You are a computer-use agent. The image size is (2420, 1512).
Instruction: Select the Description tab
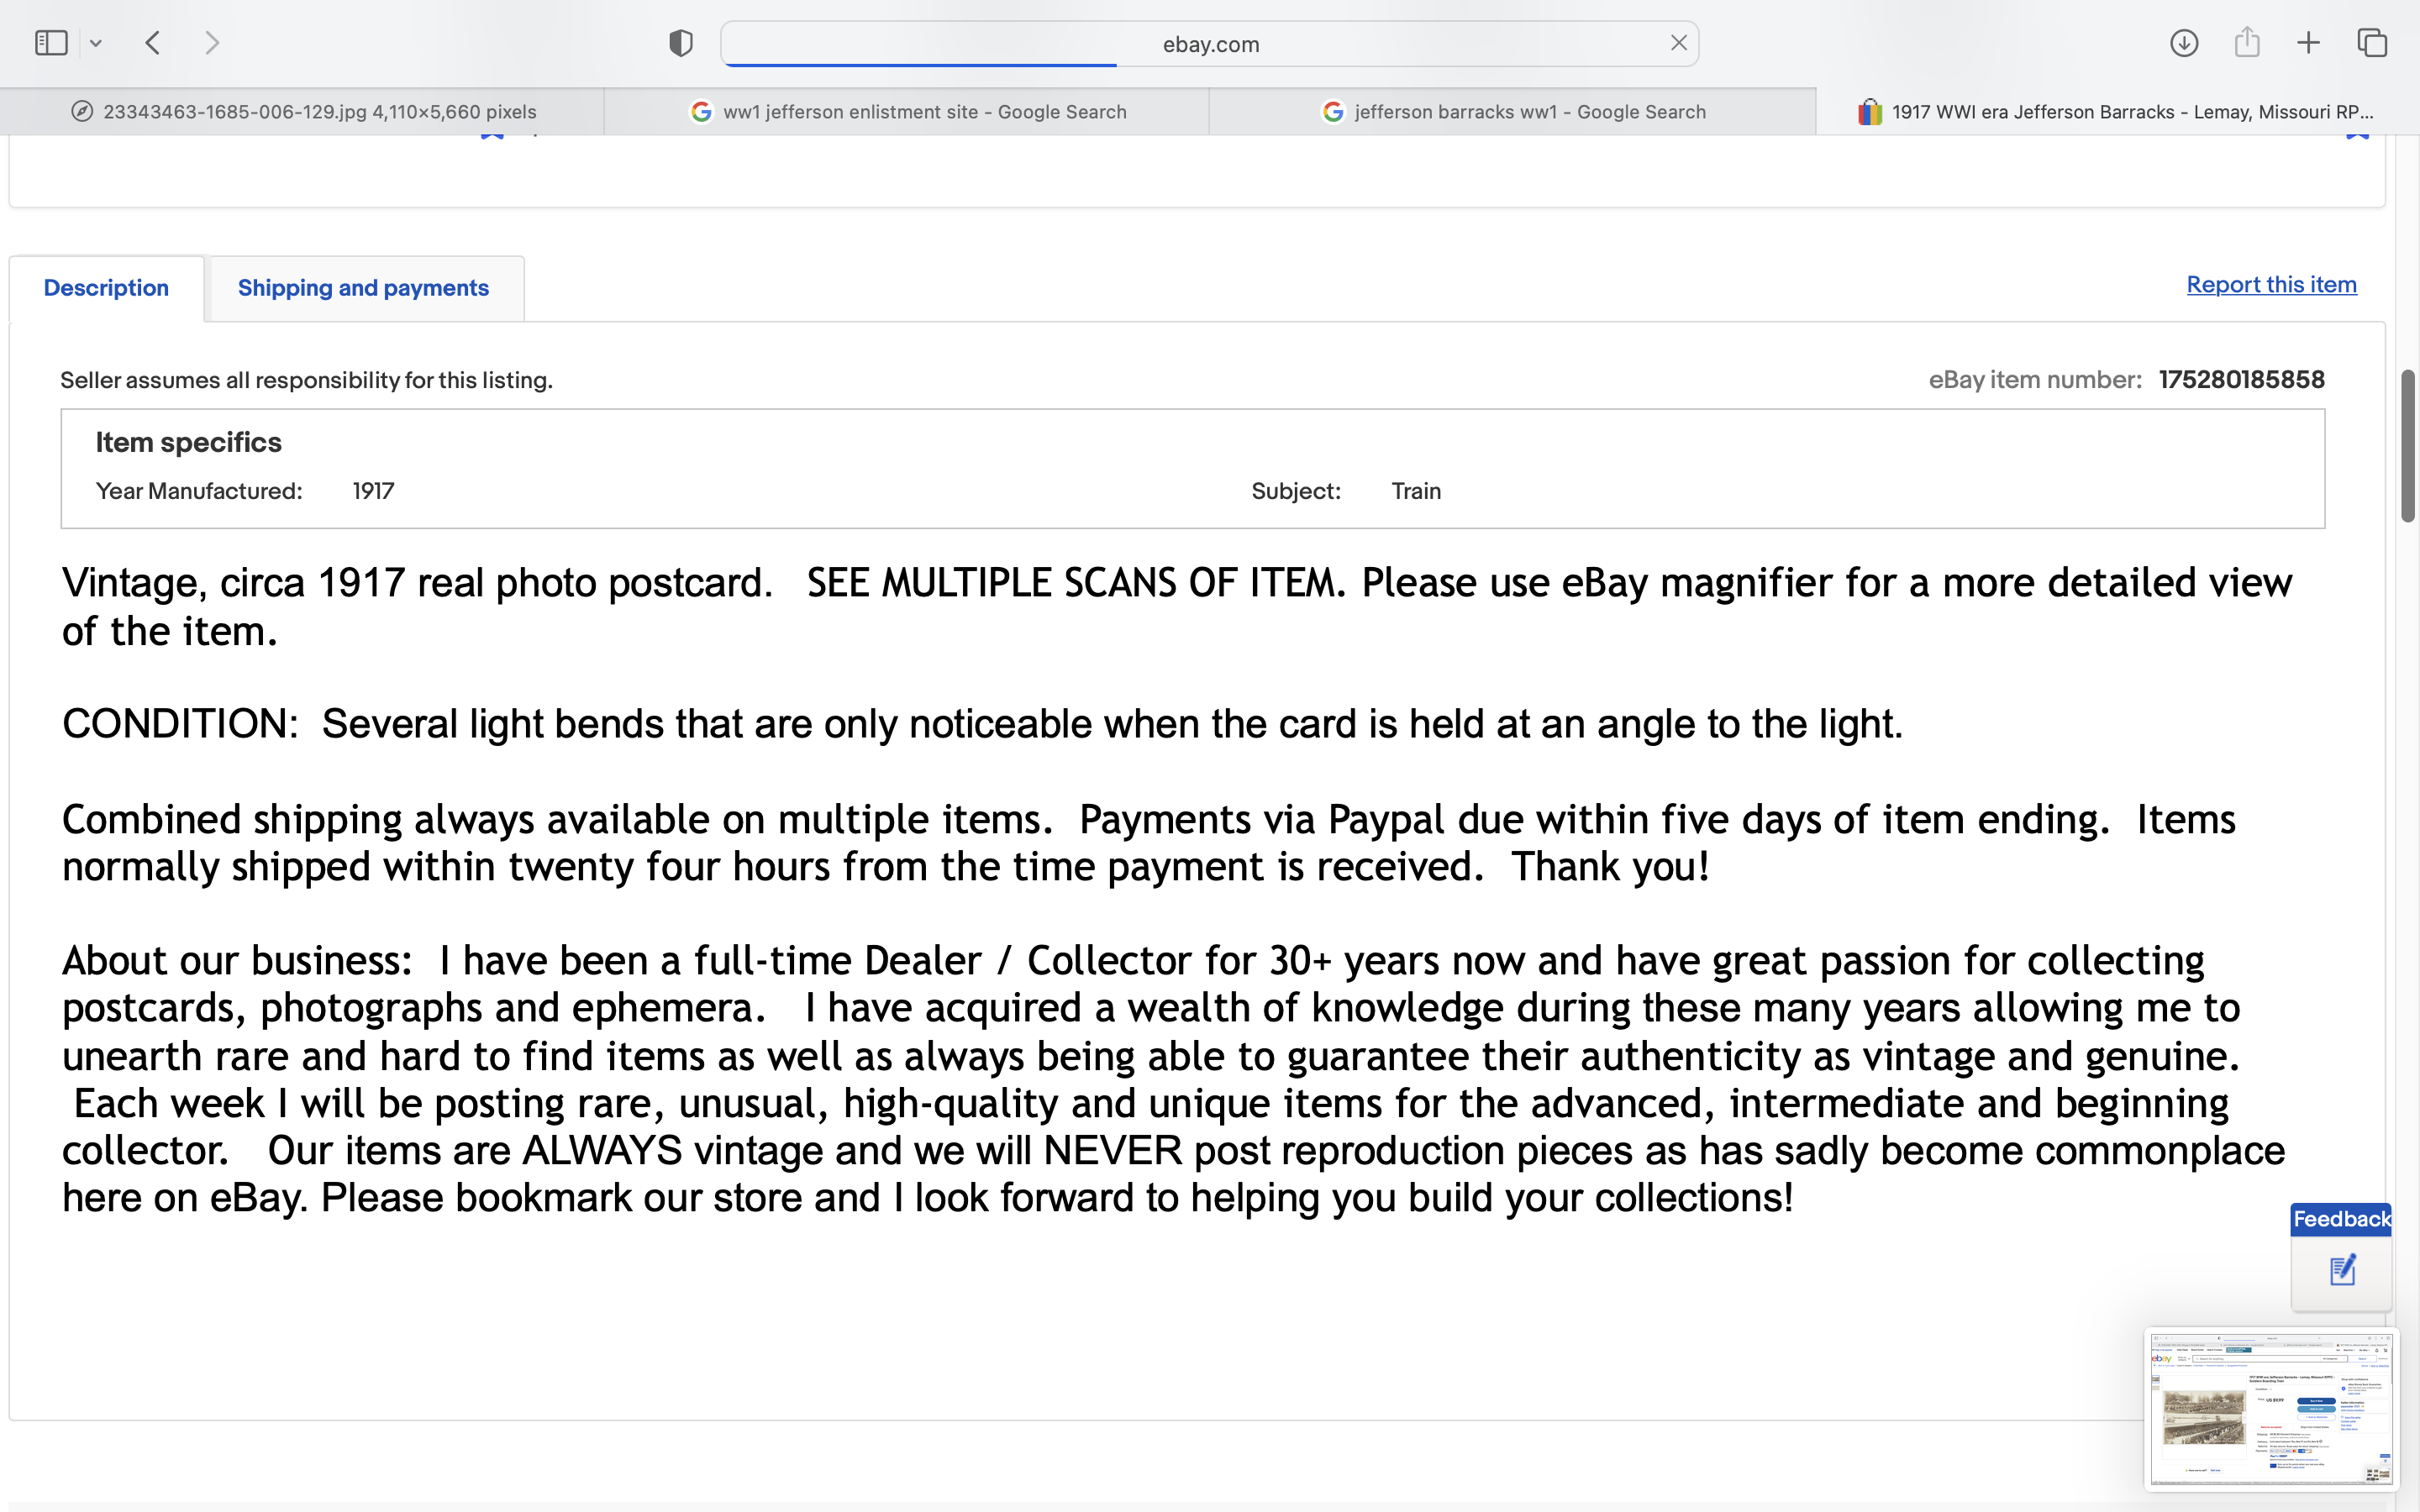tap(106, 288)
